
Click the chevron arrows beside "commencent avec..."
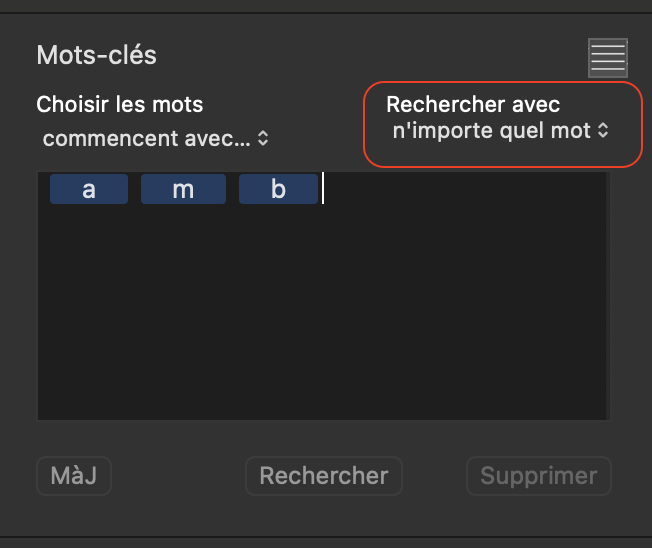263,138
